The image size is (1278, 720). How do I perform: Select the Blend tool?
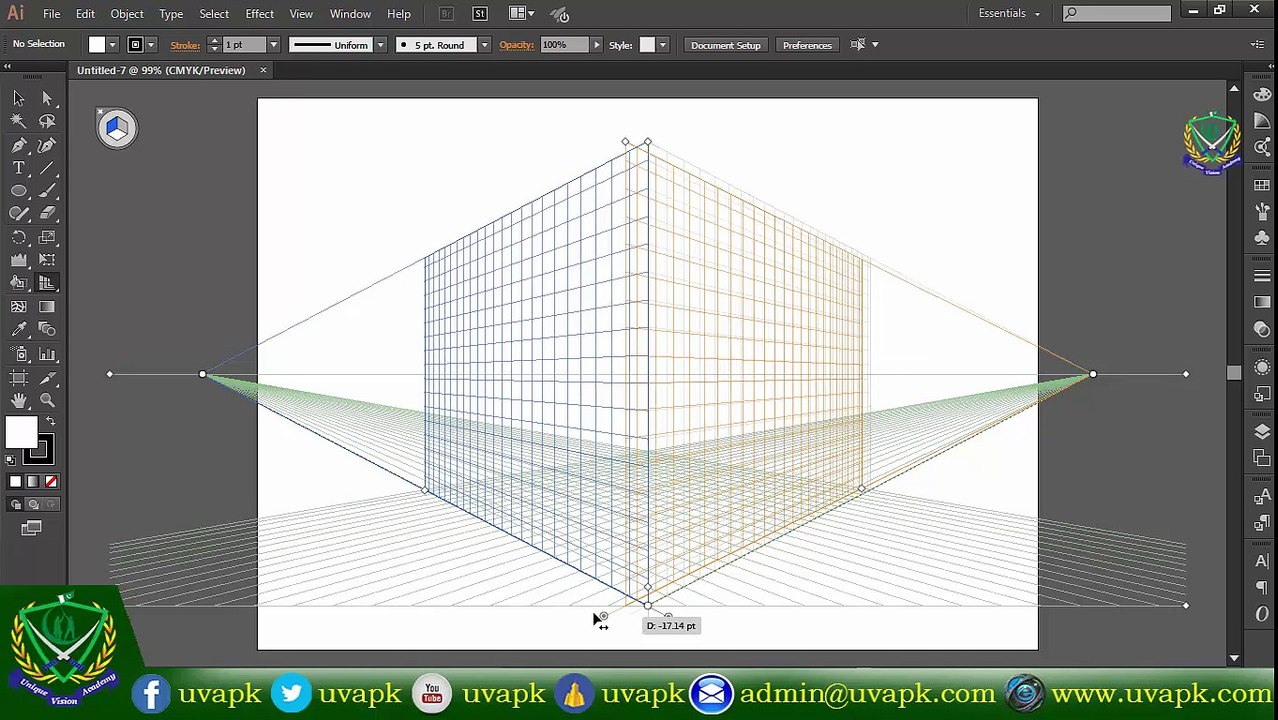[x=47, y=330]
